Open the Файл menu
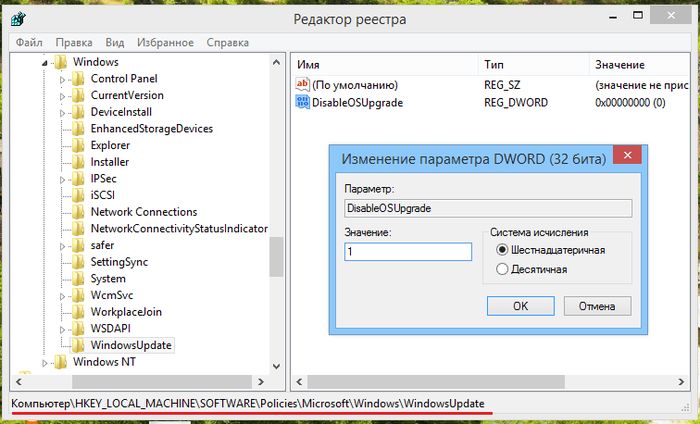Viewport: 700px width, 424px height. 29,43
